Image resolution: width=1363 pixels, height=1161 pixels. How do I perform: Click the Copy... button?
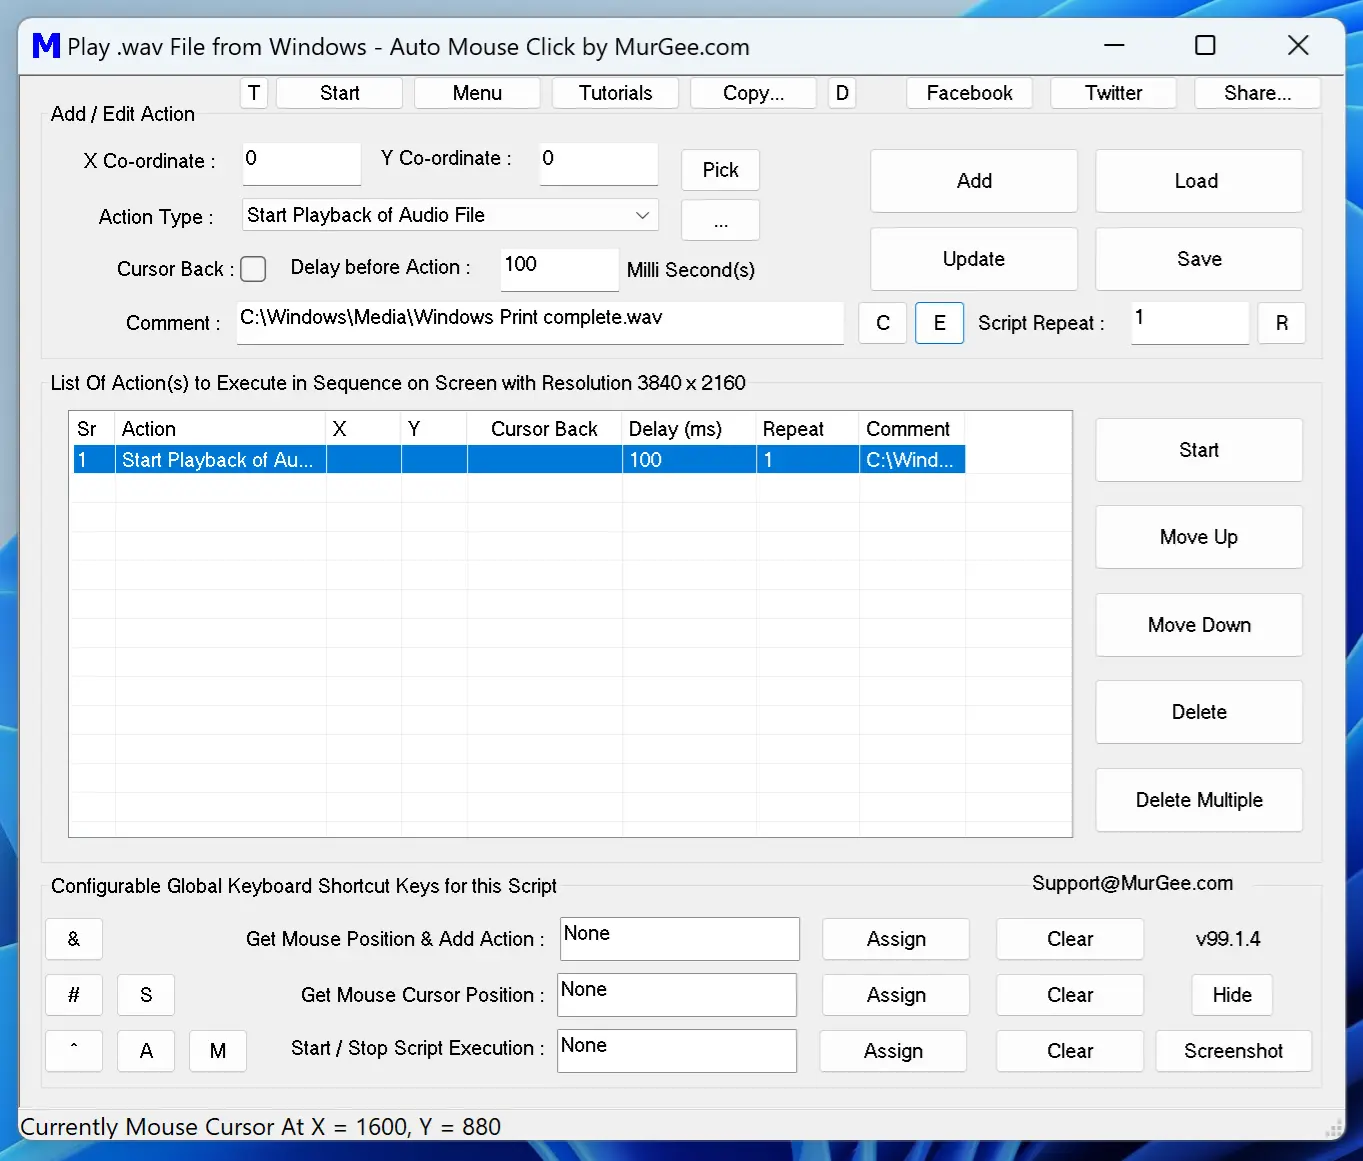(753, 93)
